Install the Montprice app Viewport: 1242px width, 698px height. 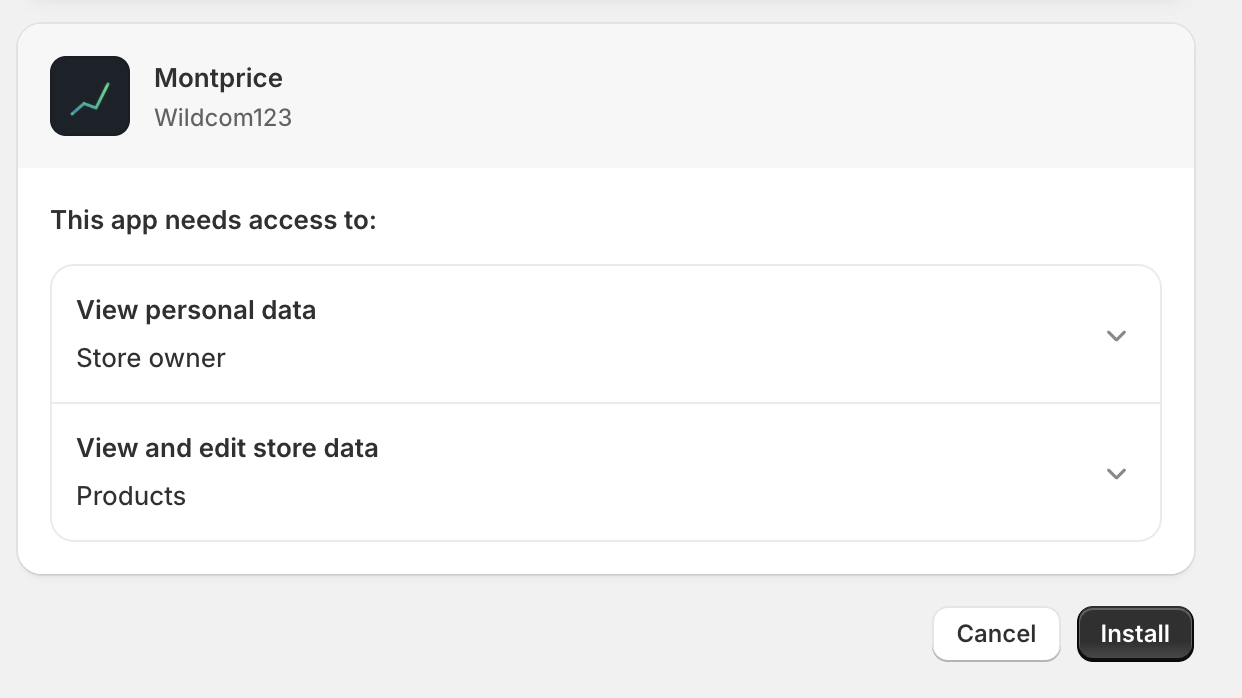[1135, 634]
